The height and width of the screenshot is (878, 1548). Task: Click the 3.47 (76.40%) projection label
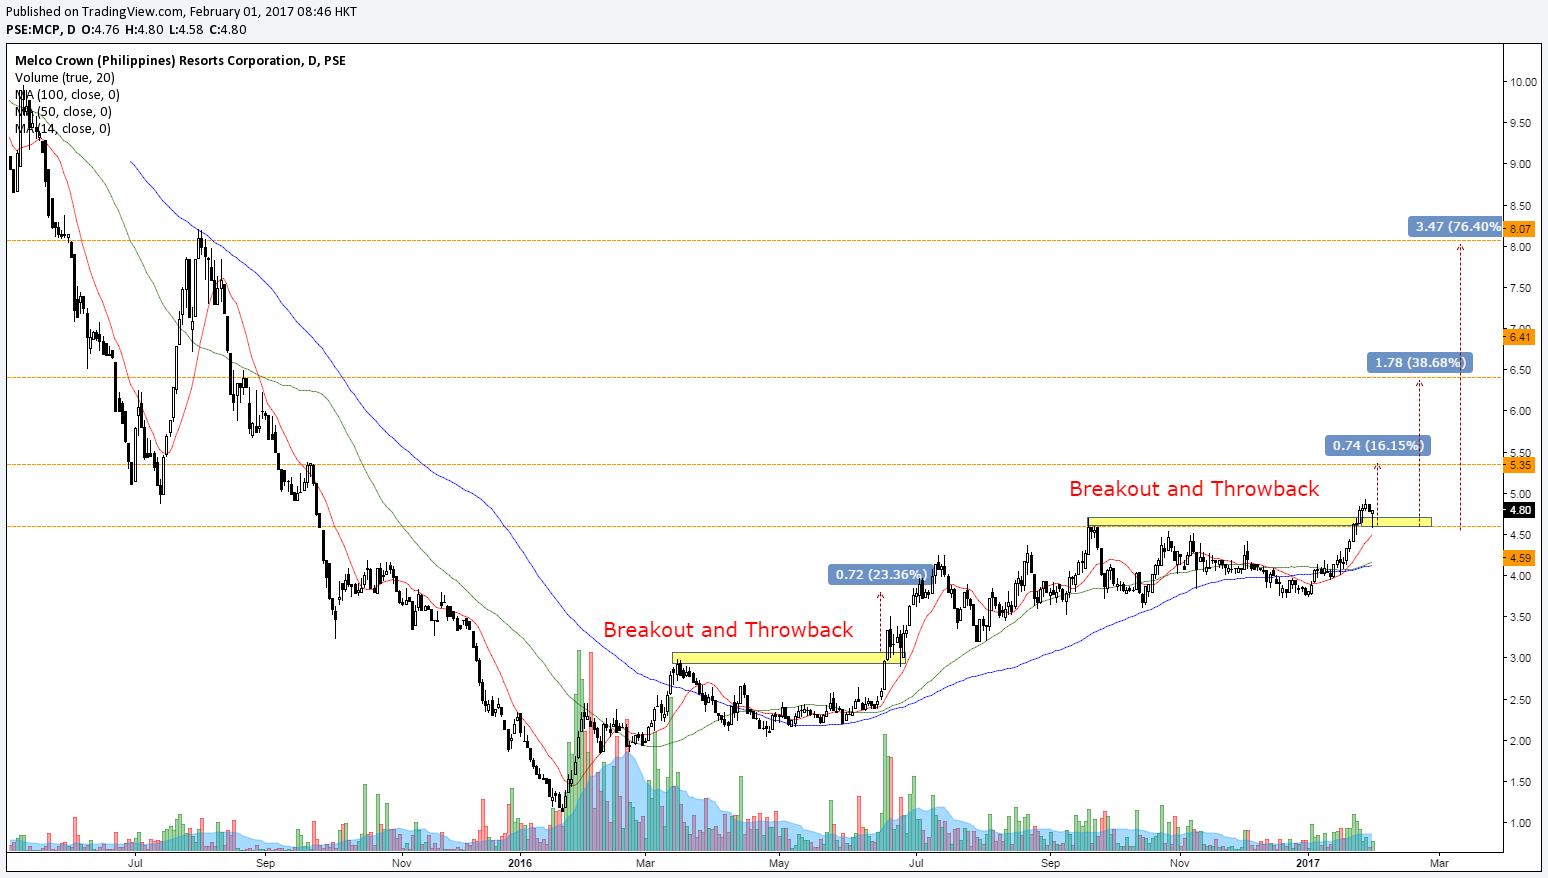pos(1455,227)
